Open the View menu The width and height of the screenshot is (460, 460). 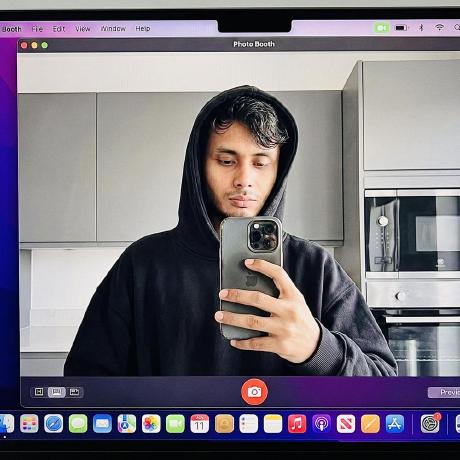click(82, 29)
